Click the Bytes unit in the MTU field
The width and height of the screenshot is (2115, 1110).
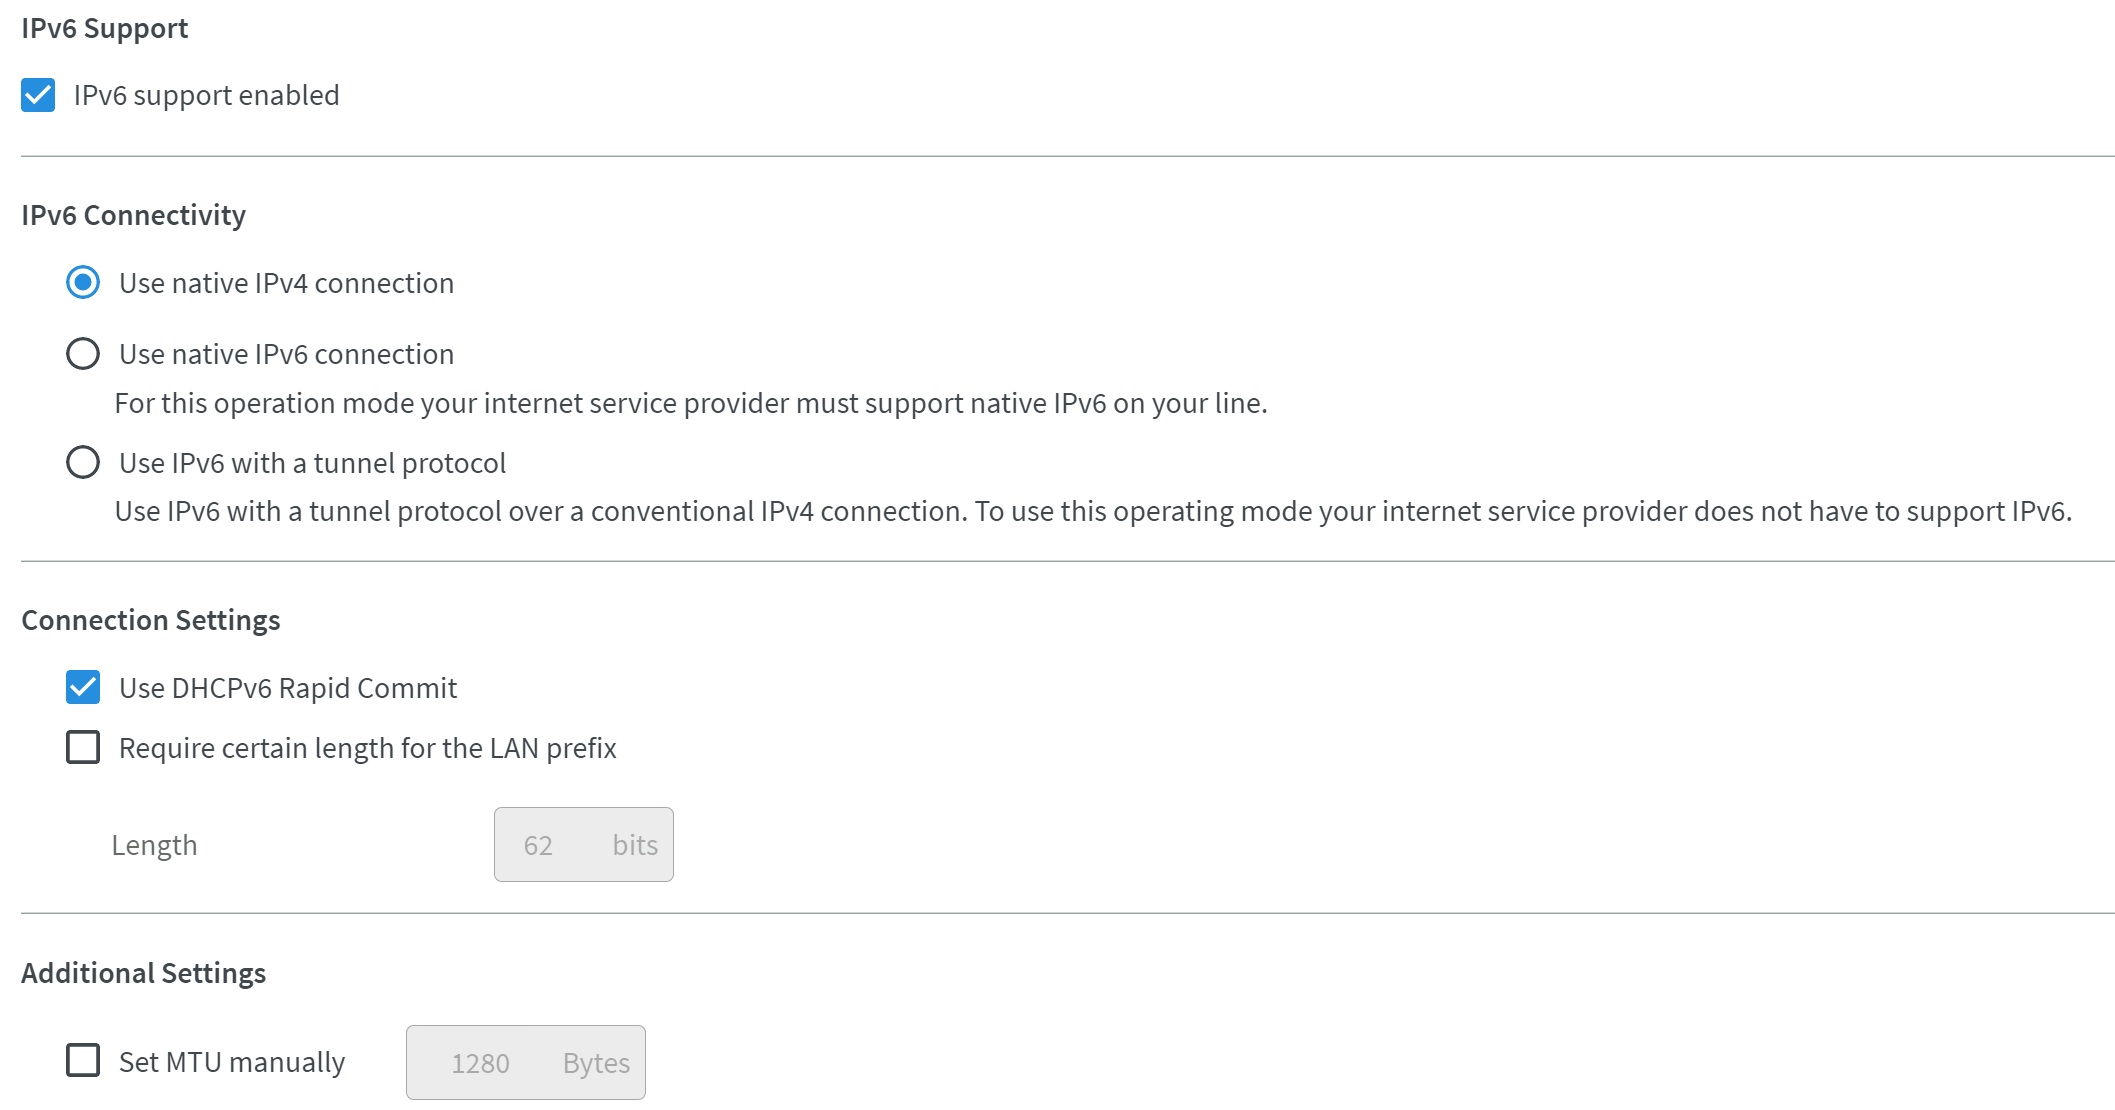click(x=597, y=1063)
